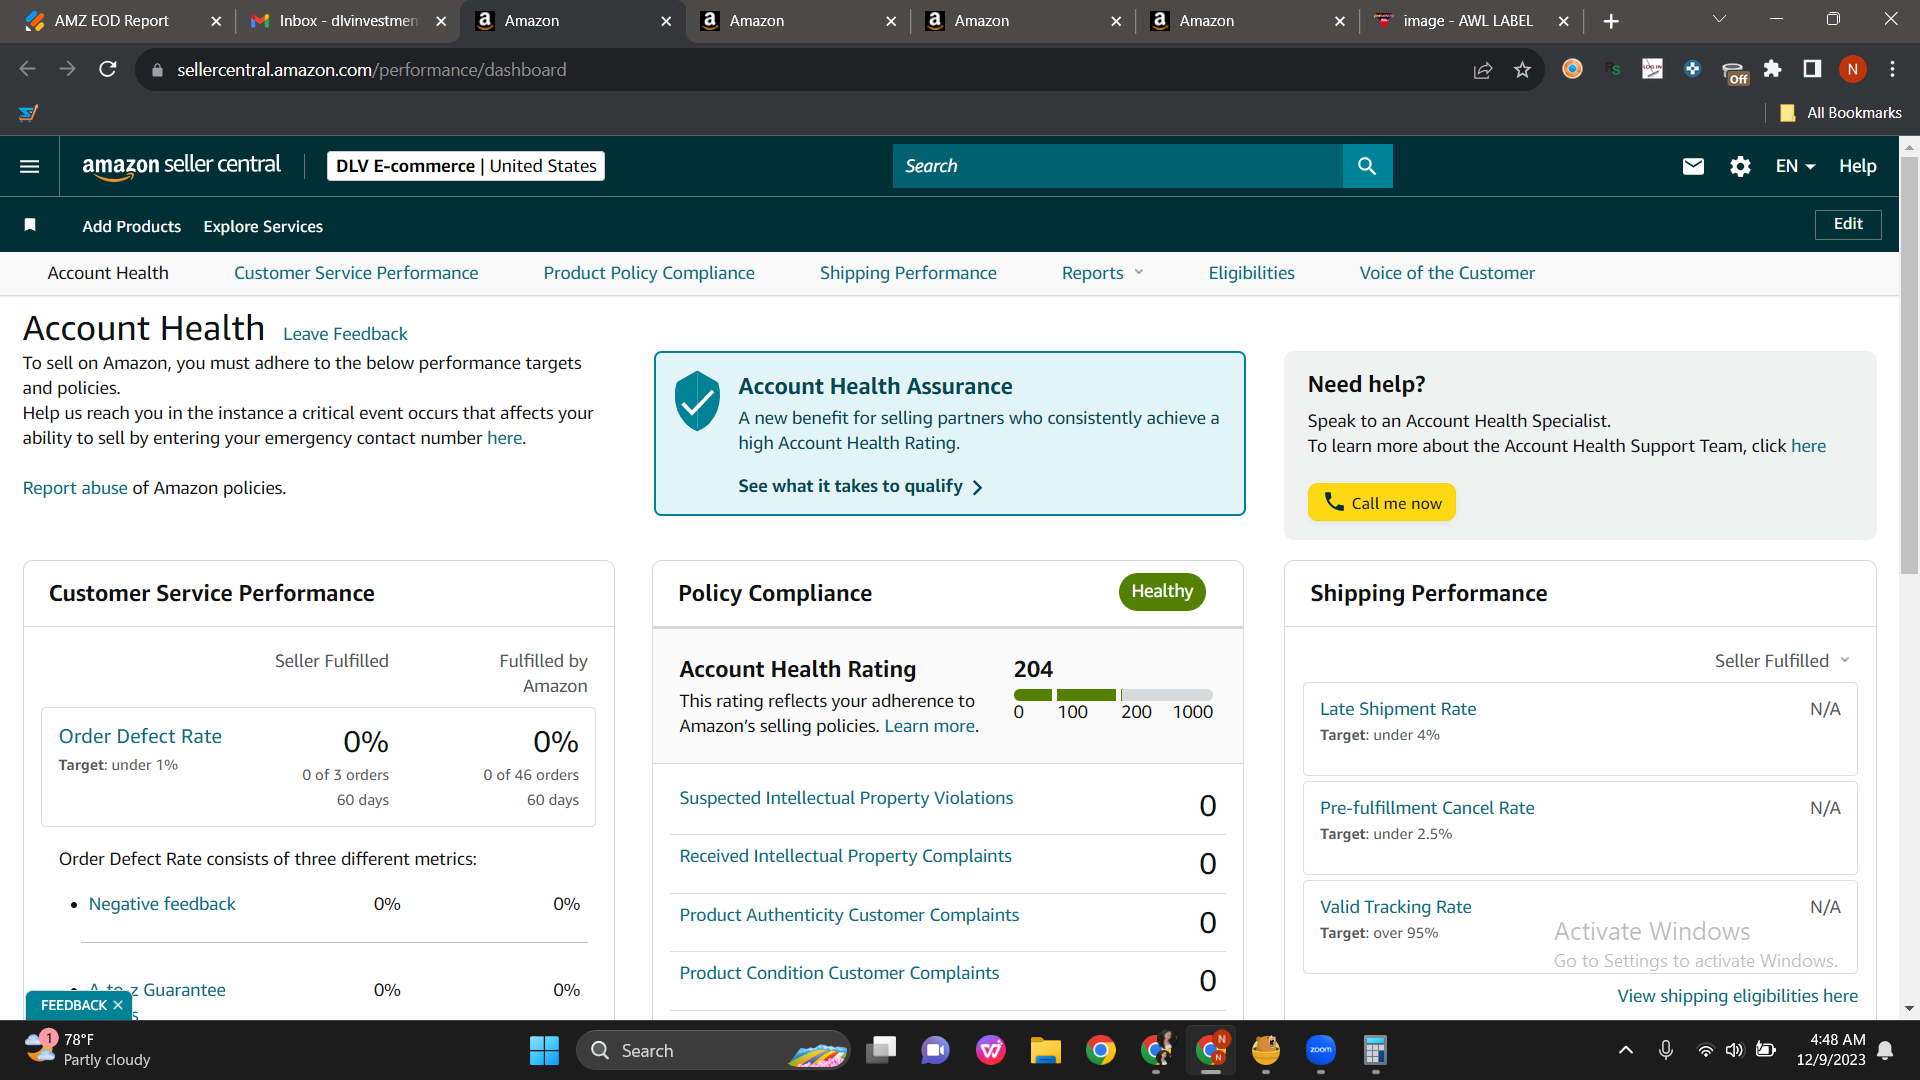The height and width of the screenshot is (1080, 1920).
Task: Expand the Reports dropdown menu
Action: point(1102,273)
